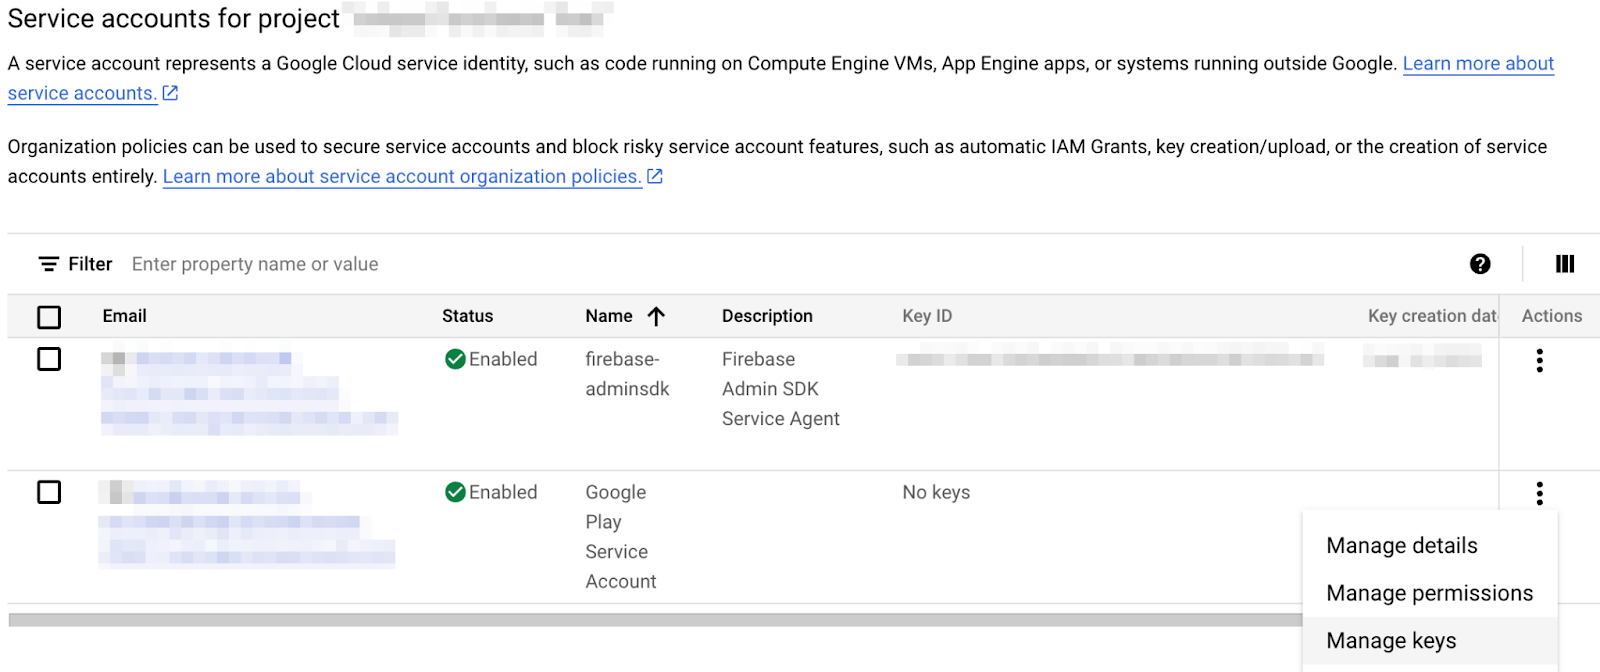
Task: Click the Name column sort arrow
Action: [x=656, y=316]
